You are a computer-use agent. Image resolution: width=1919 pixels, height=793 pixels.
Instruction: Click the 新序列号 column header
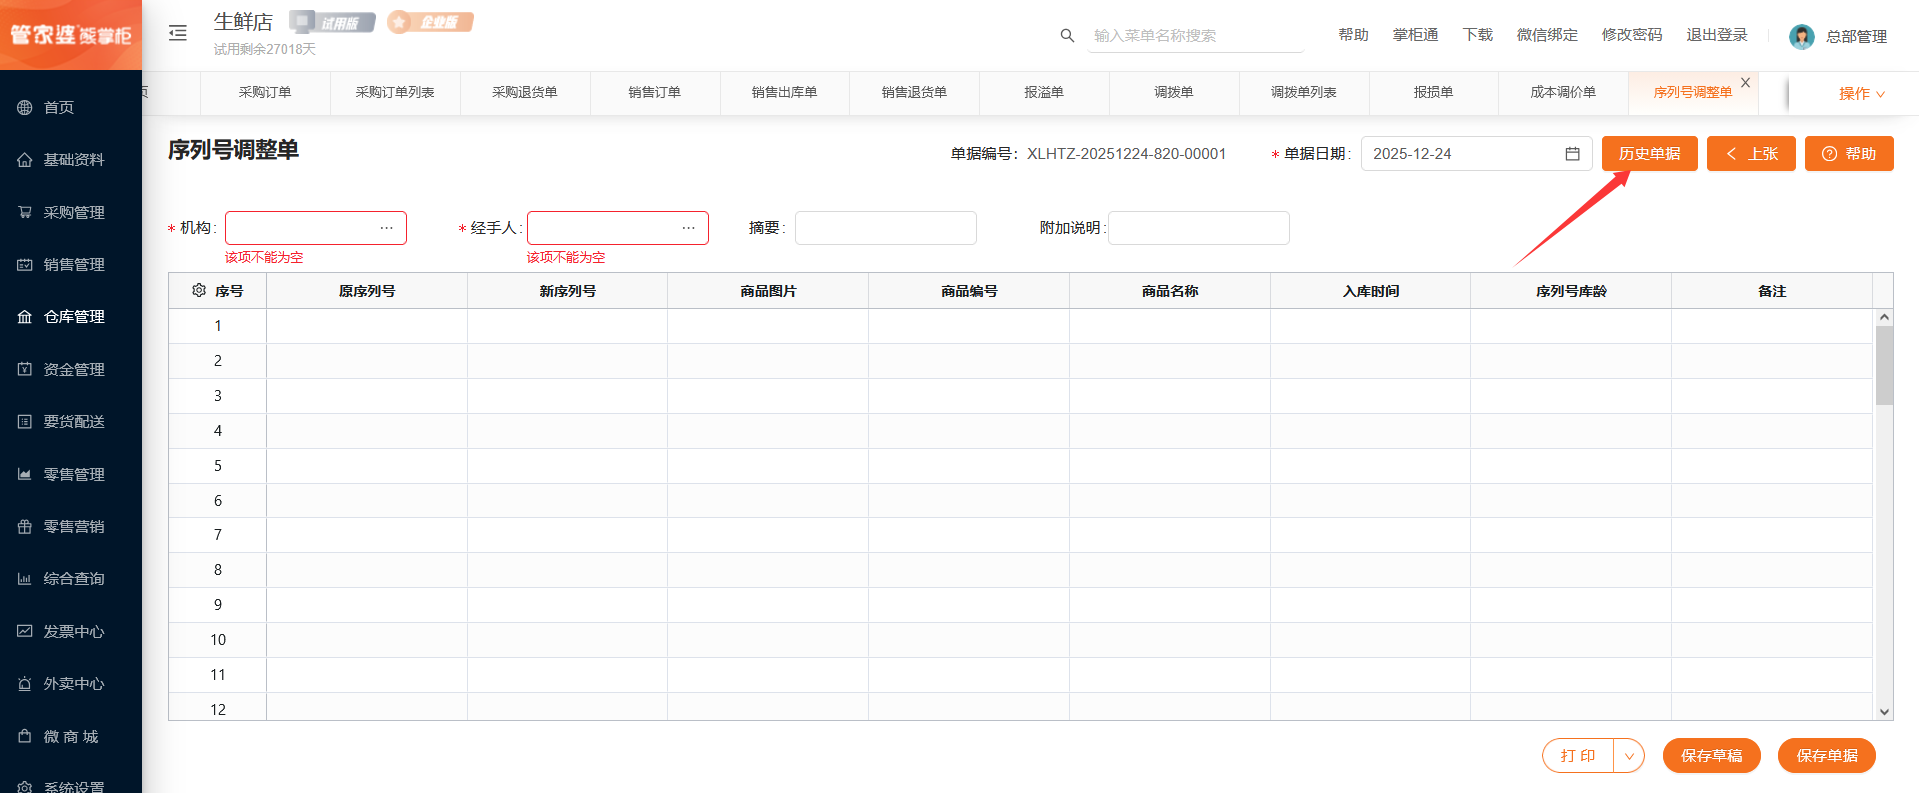568,291
